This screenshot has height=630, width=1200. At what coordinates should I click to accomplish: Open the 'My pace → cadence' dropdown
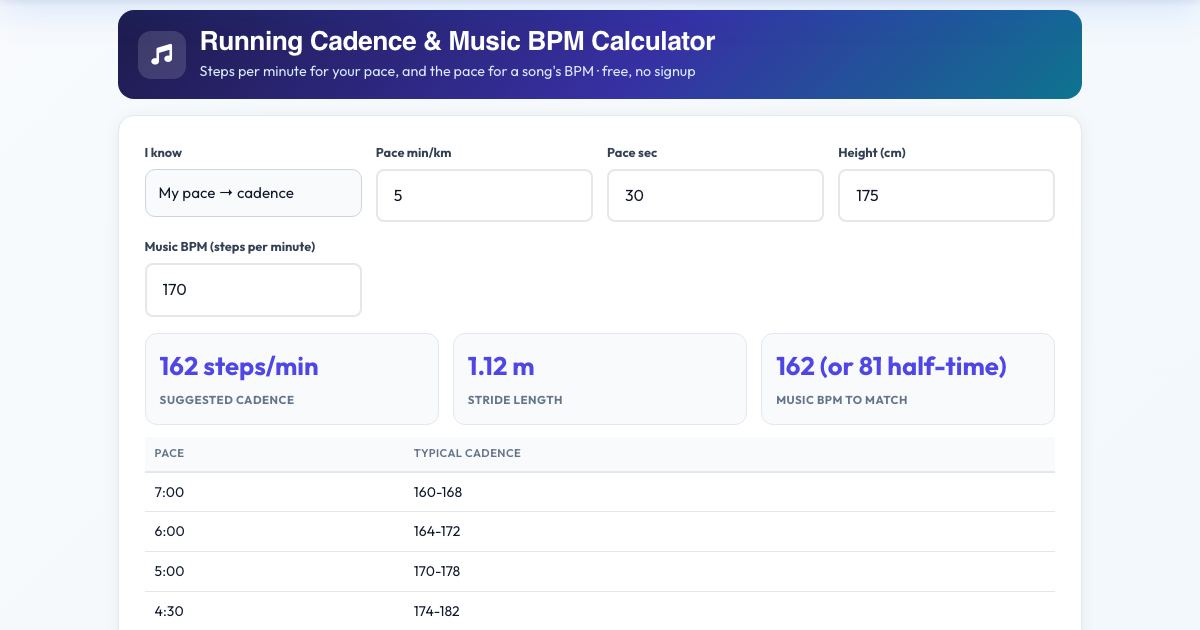(x=253, y=193)
